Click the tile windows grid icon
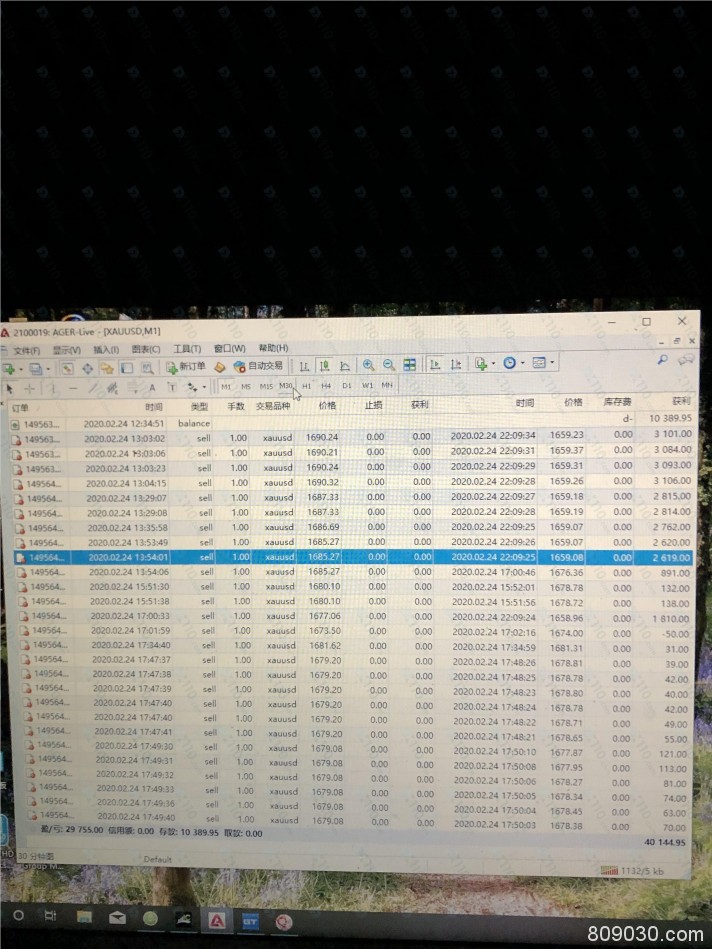 [410, 364]
